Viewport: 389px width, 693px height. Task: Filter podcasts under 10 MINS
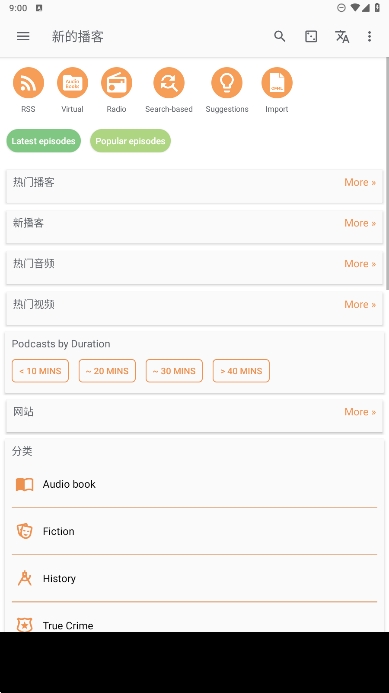40,371
